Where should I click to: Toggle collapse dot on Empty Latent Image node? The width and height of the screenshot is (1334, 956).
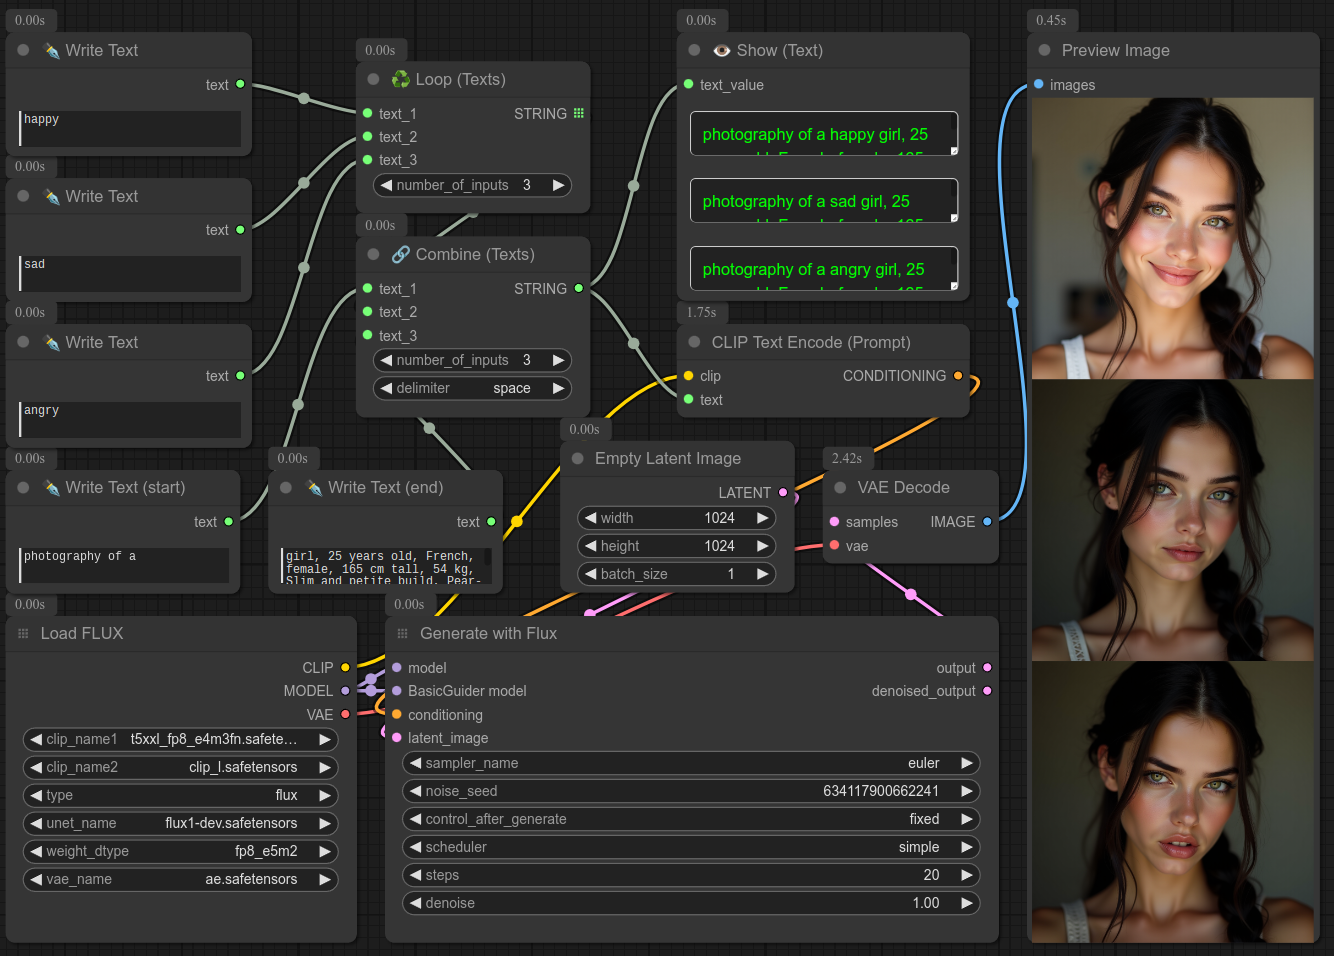coord(577,459)
